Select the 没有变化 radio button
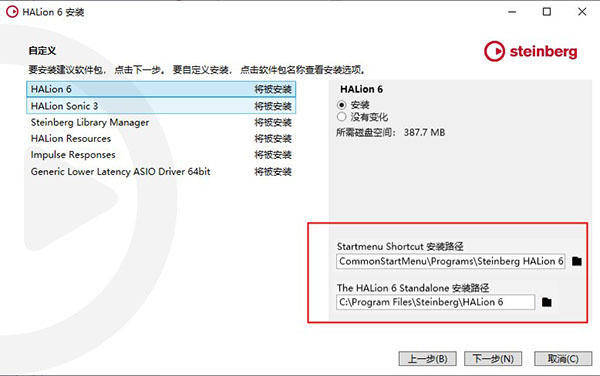The height and width of the screenshot is (376, 600). pos(342,117)
